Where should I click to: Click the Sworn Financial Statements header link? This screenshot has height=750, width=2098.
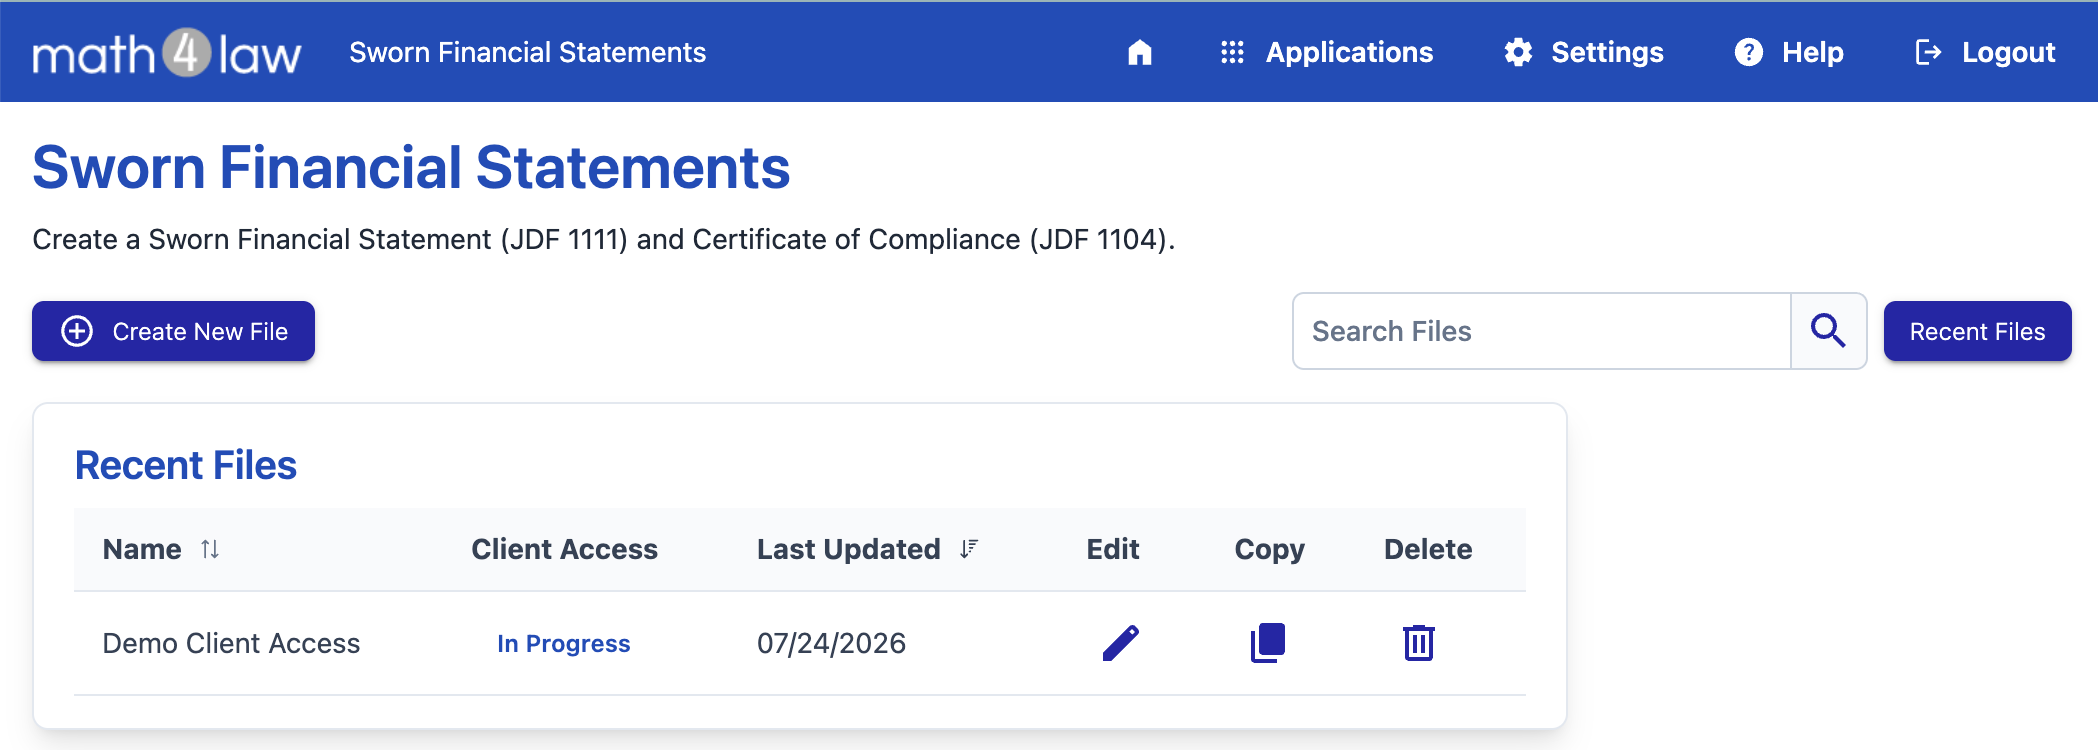pyautogui.click(x=527, y=52)
